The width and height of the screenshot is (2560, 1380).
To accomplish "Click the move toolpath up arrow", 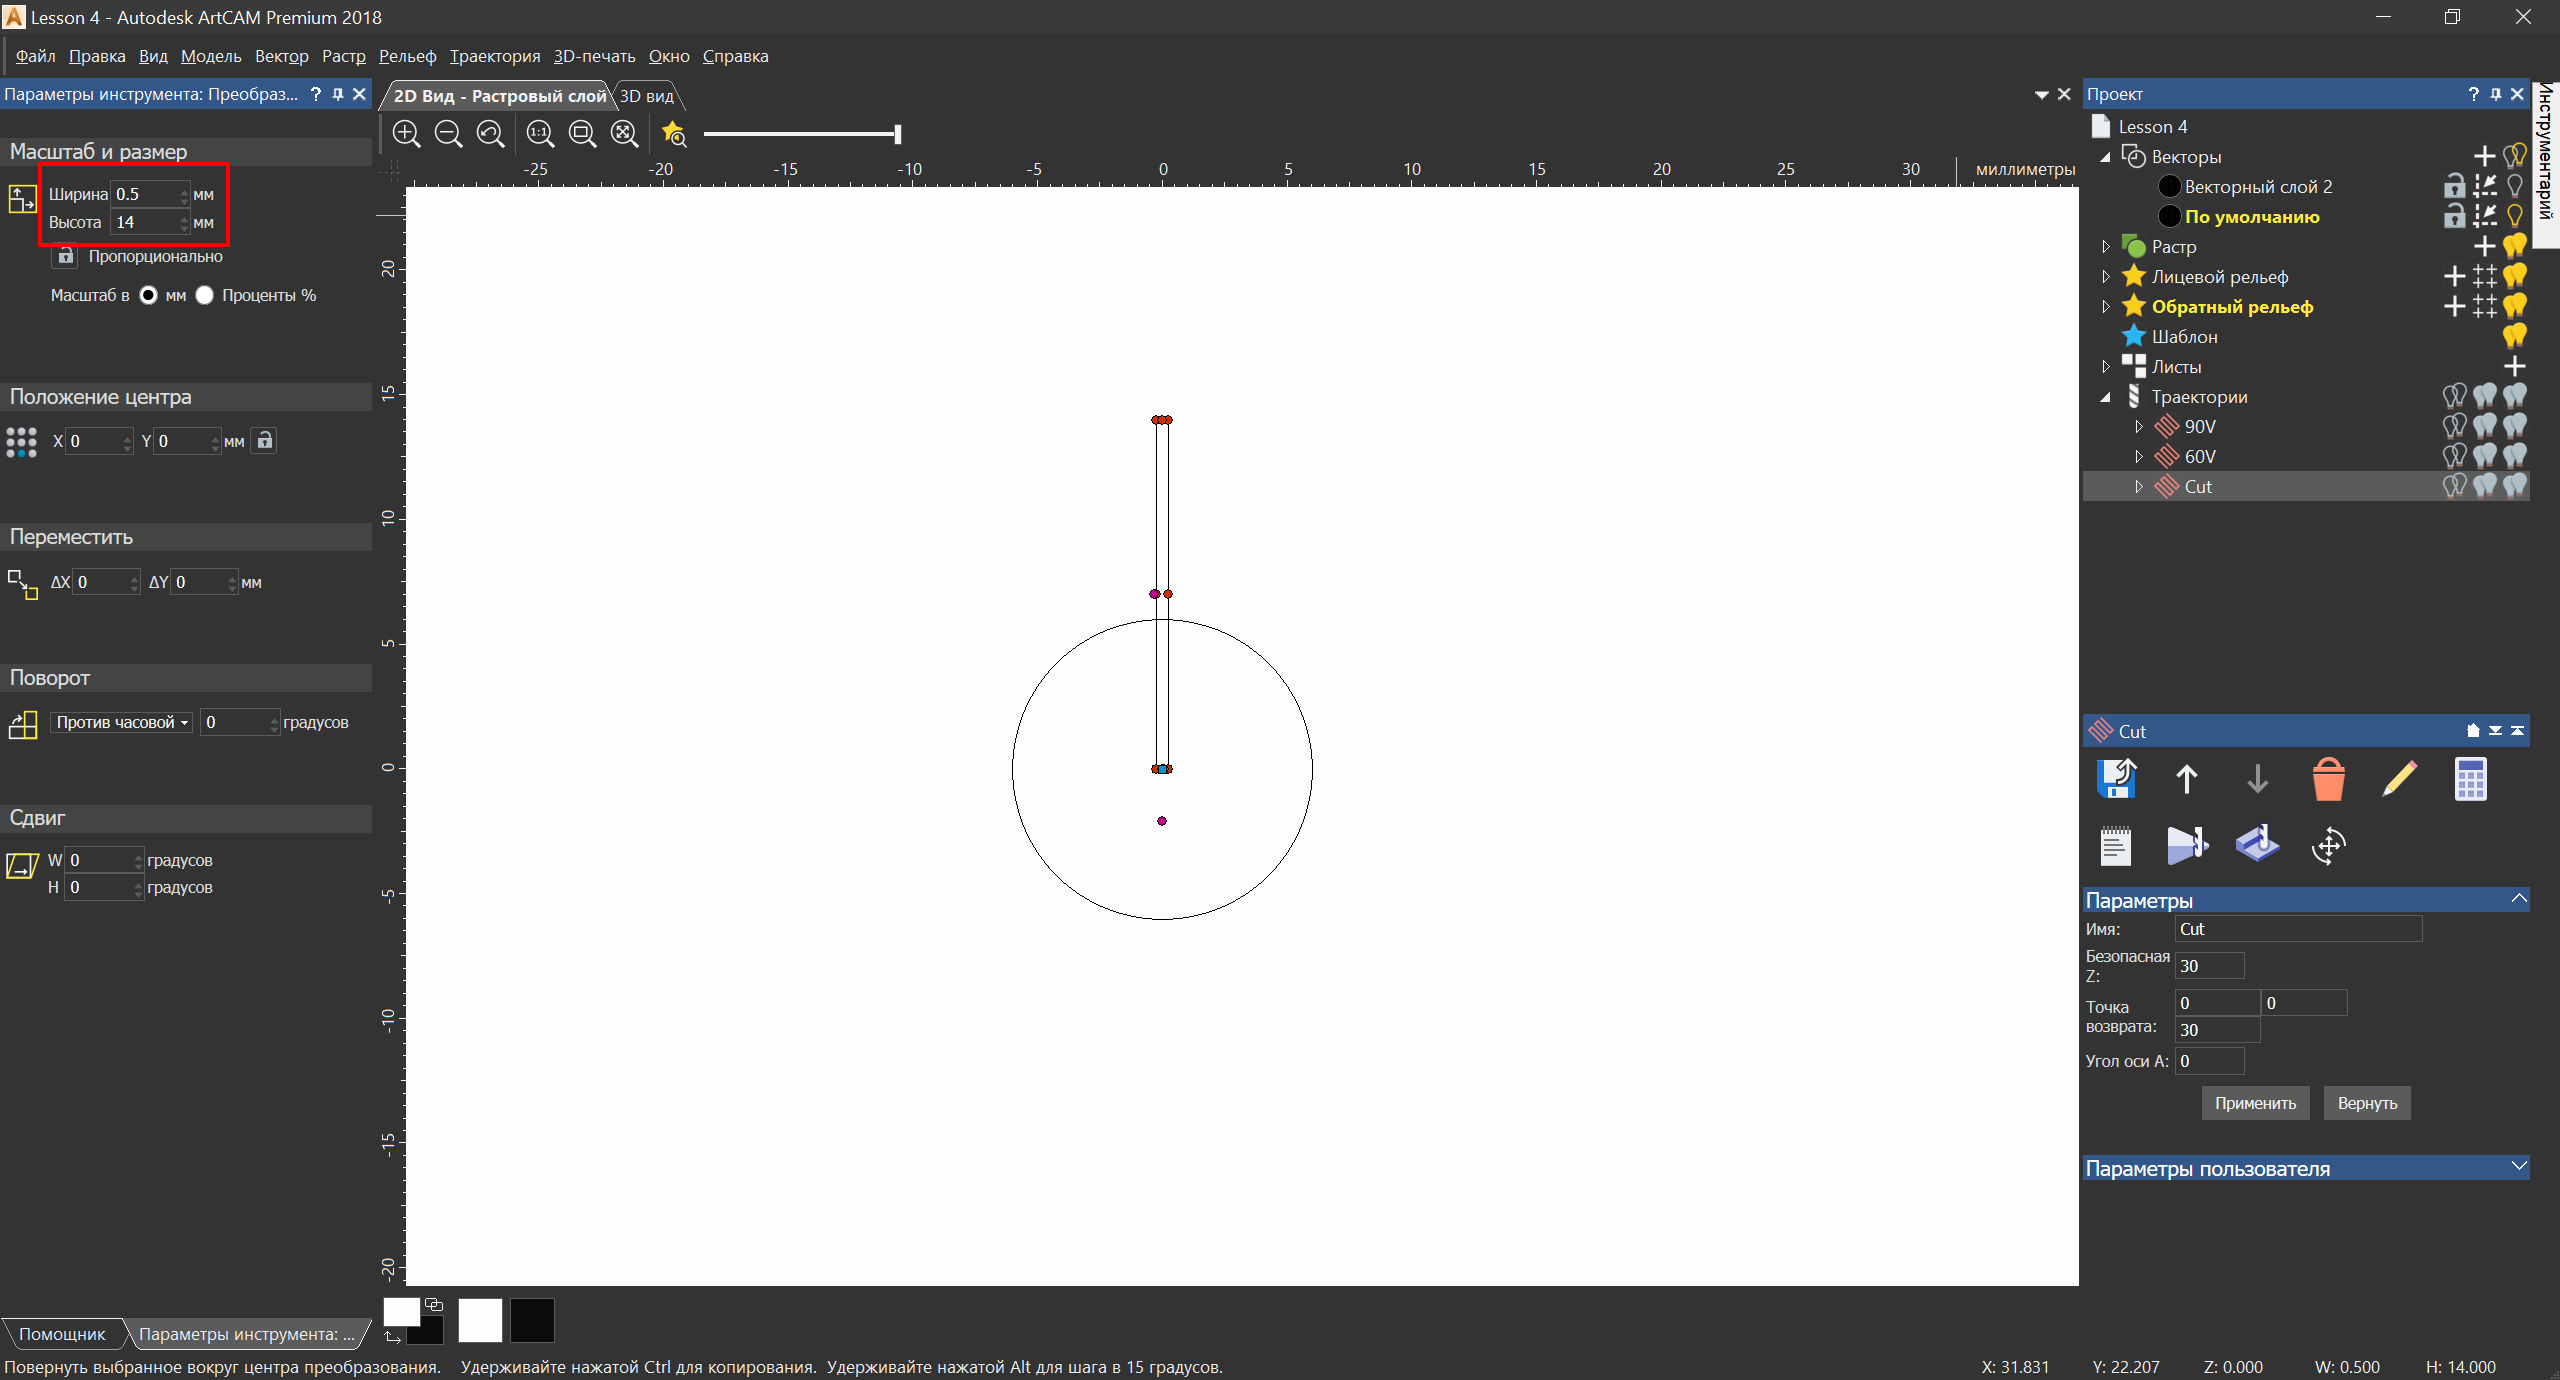I will pyautogui.click(x=2187, y=779).
